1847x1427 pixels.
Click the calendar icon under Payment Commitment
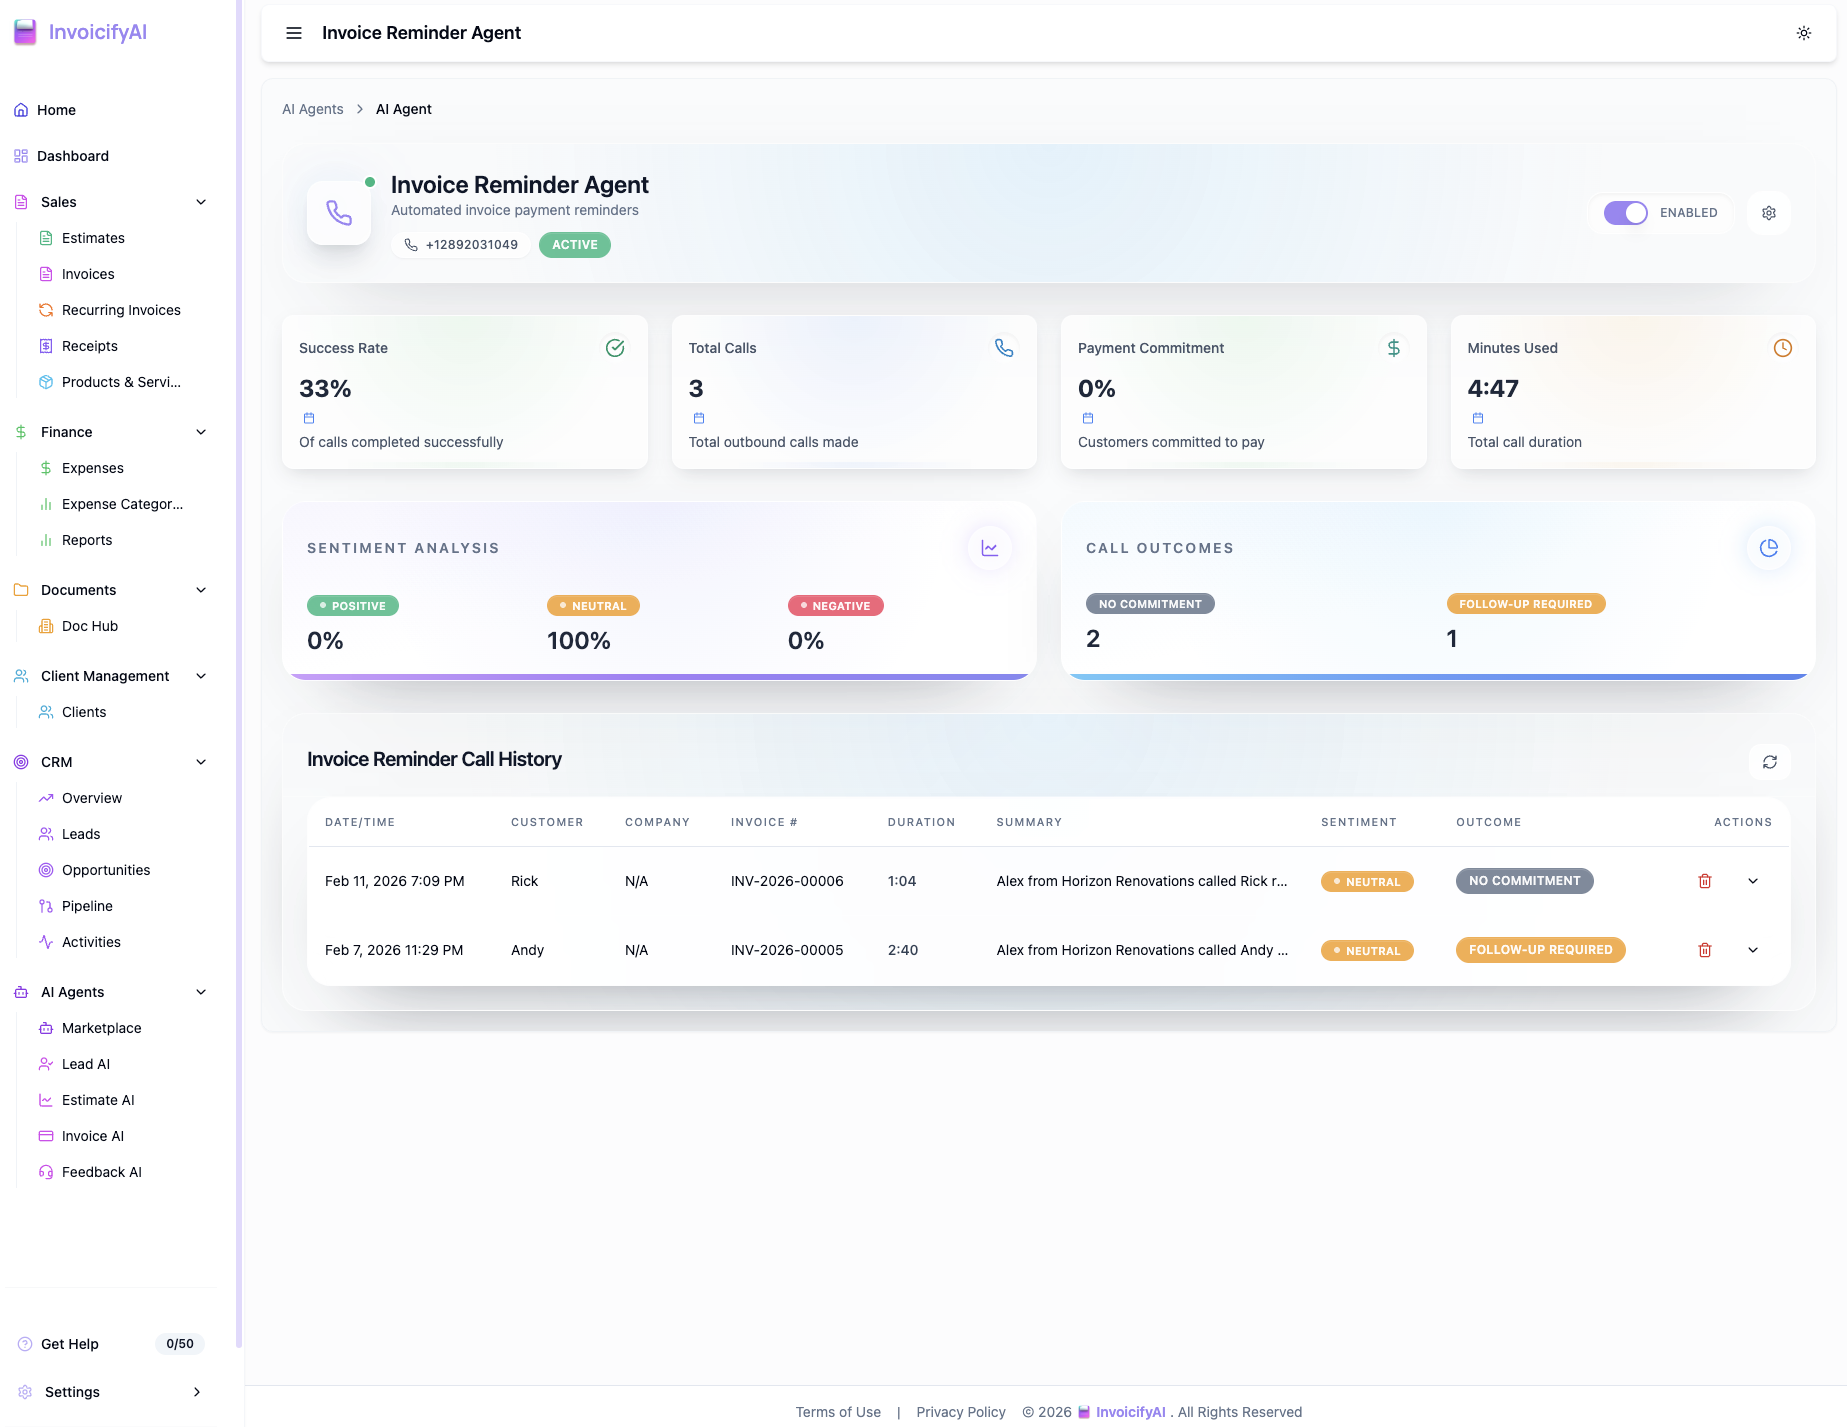click(1088, 418)
